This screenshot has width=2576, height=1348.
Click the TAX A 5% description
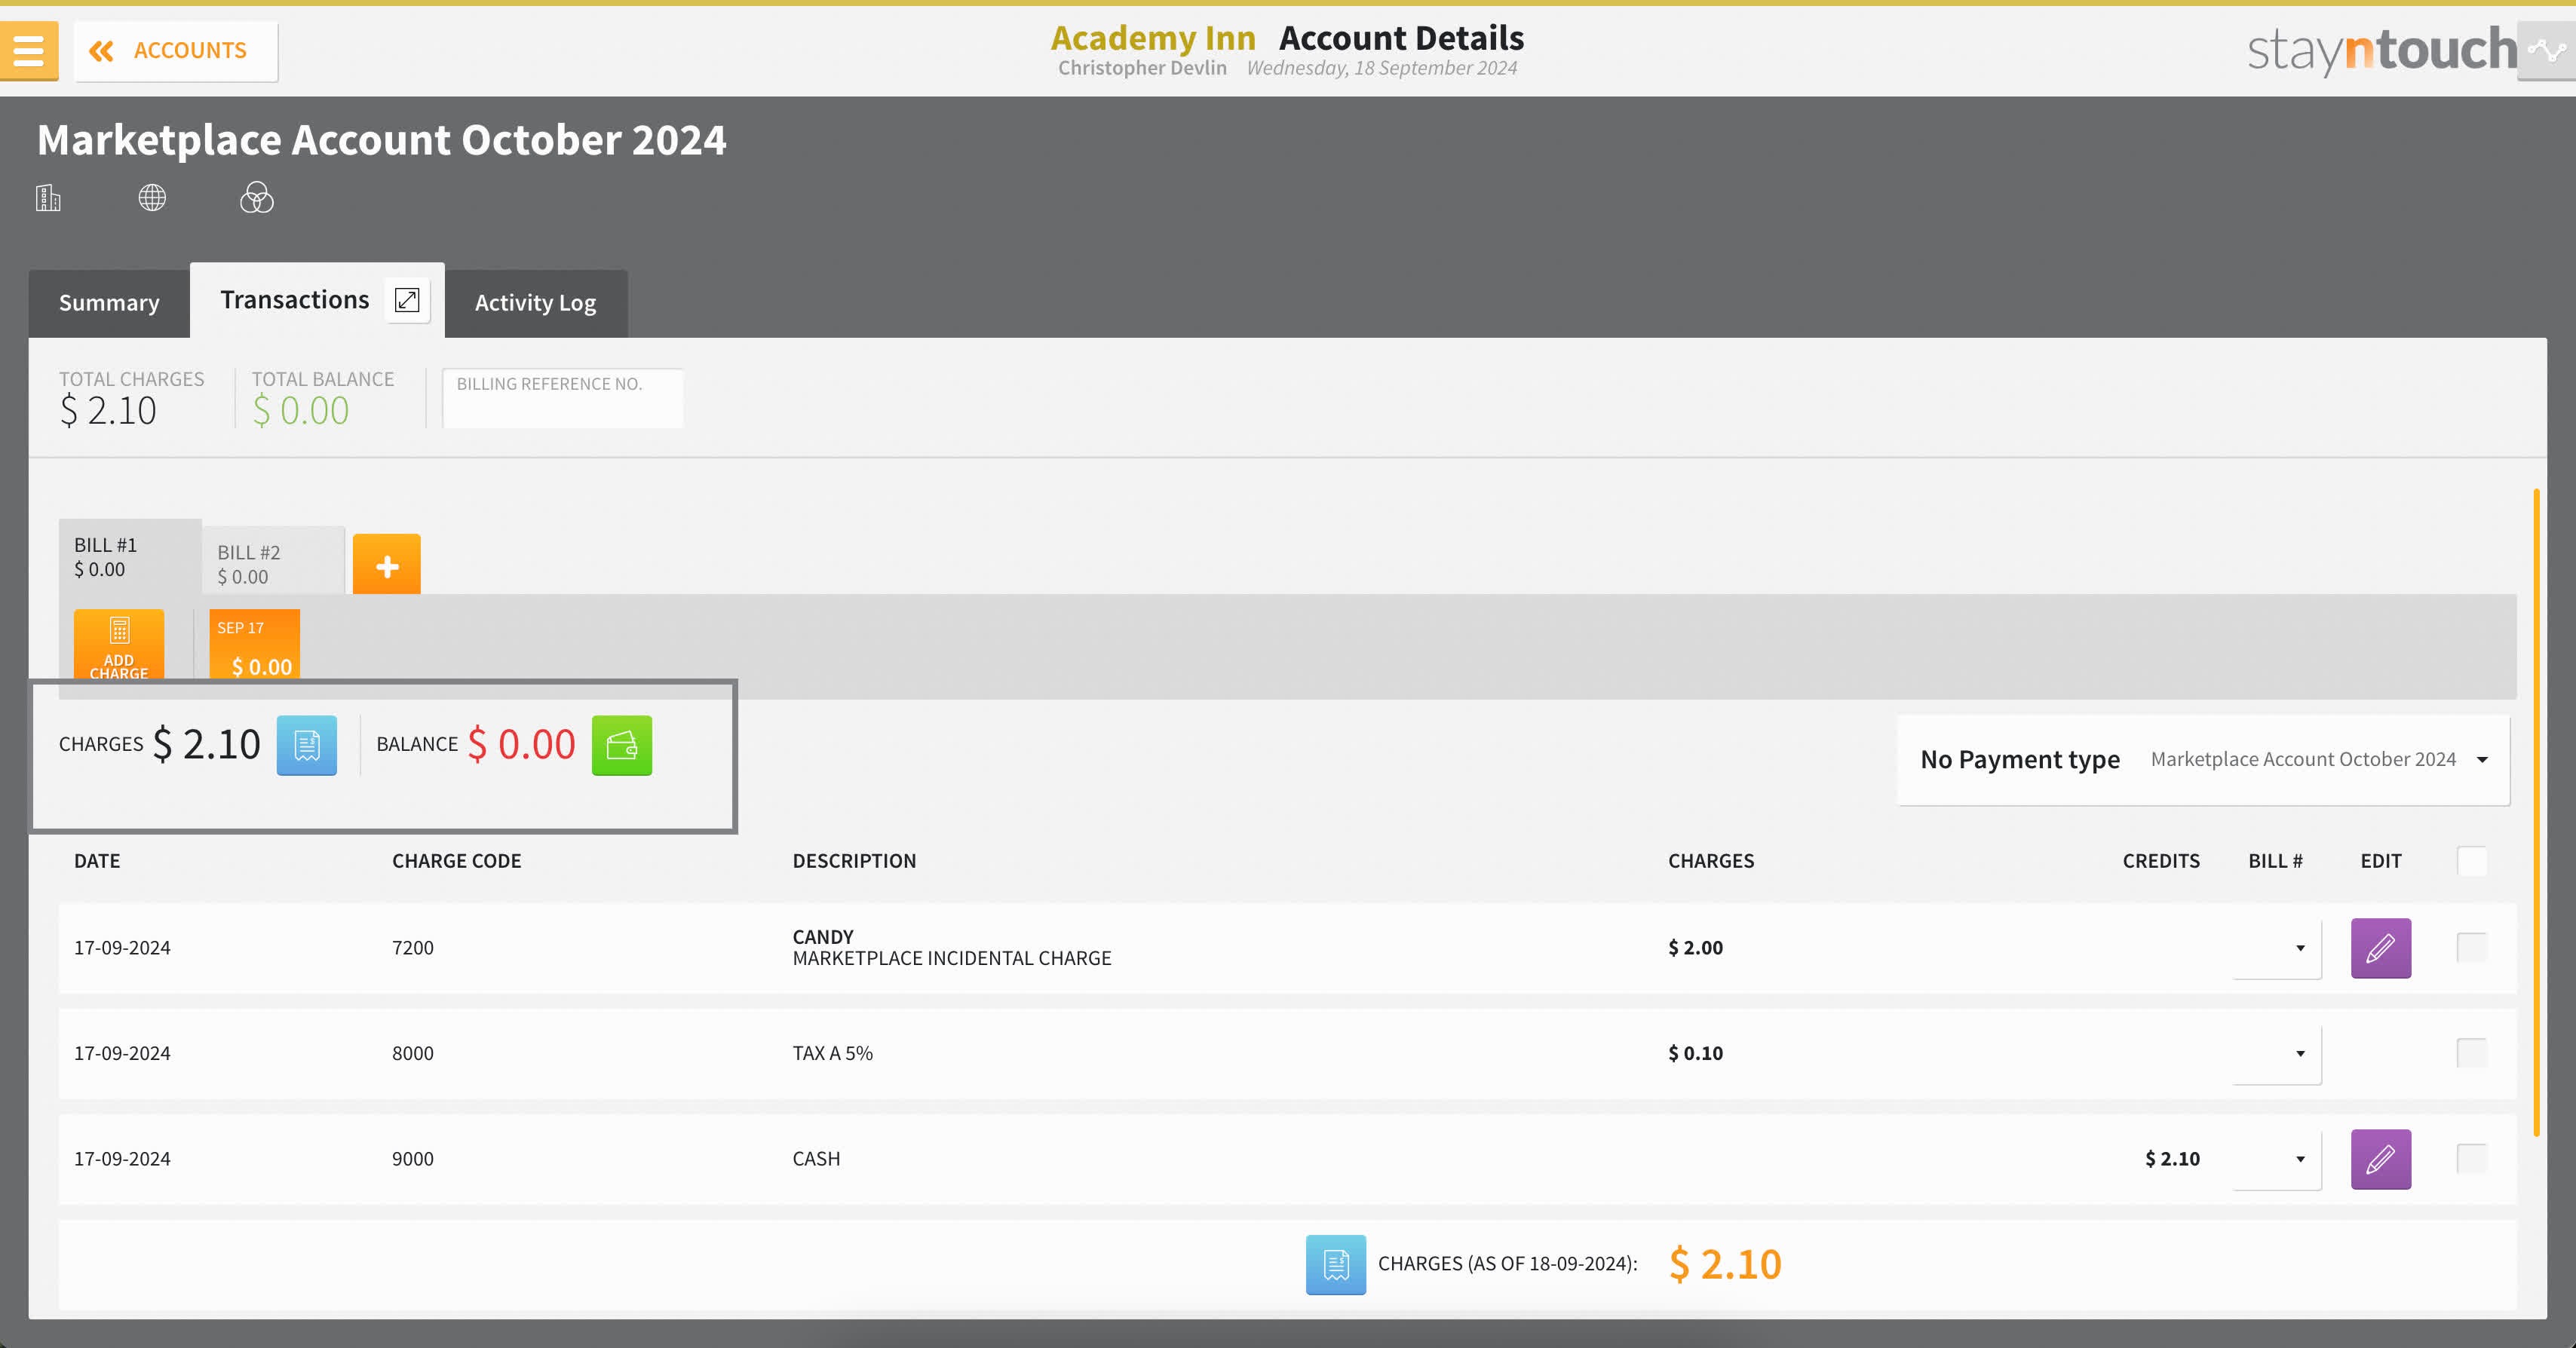[833, 1053]
